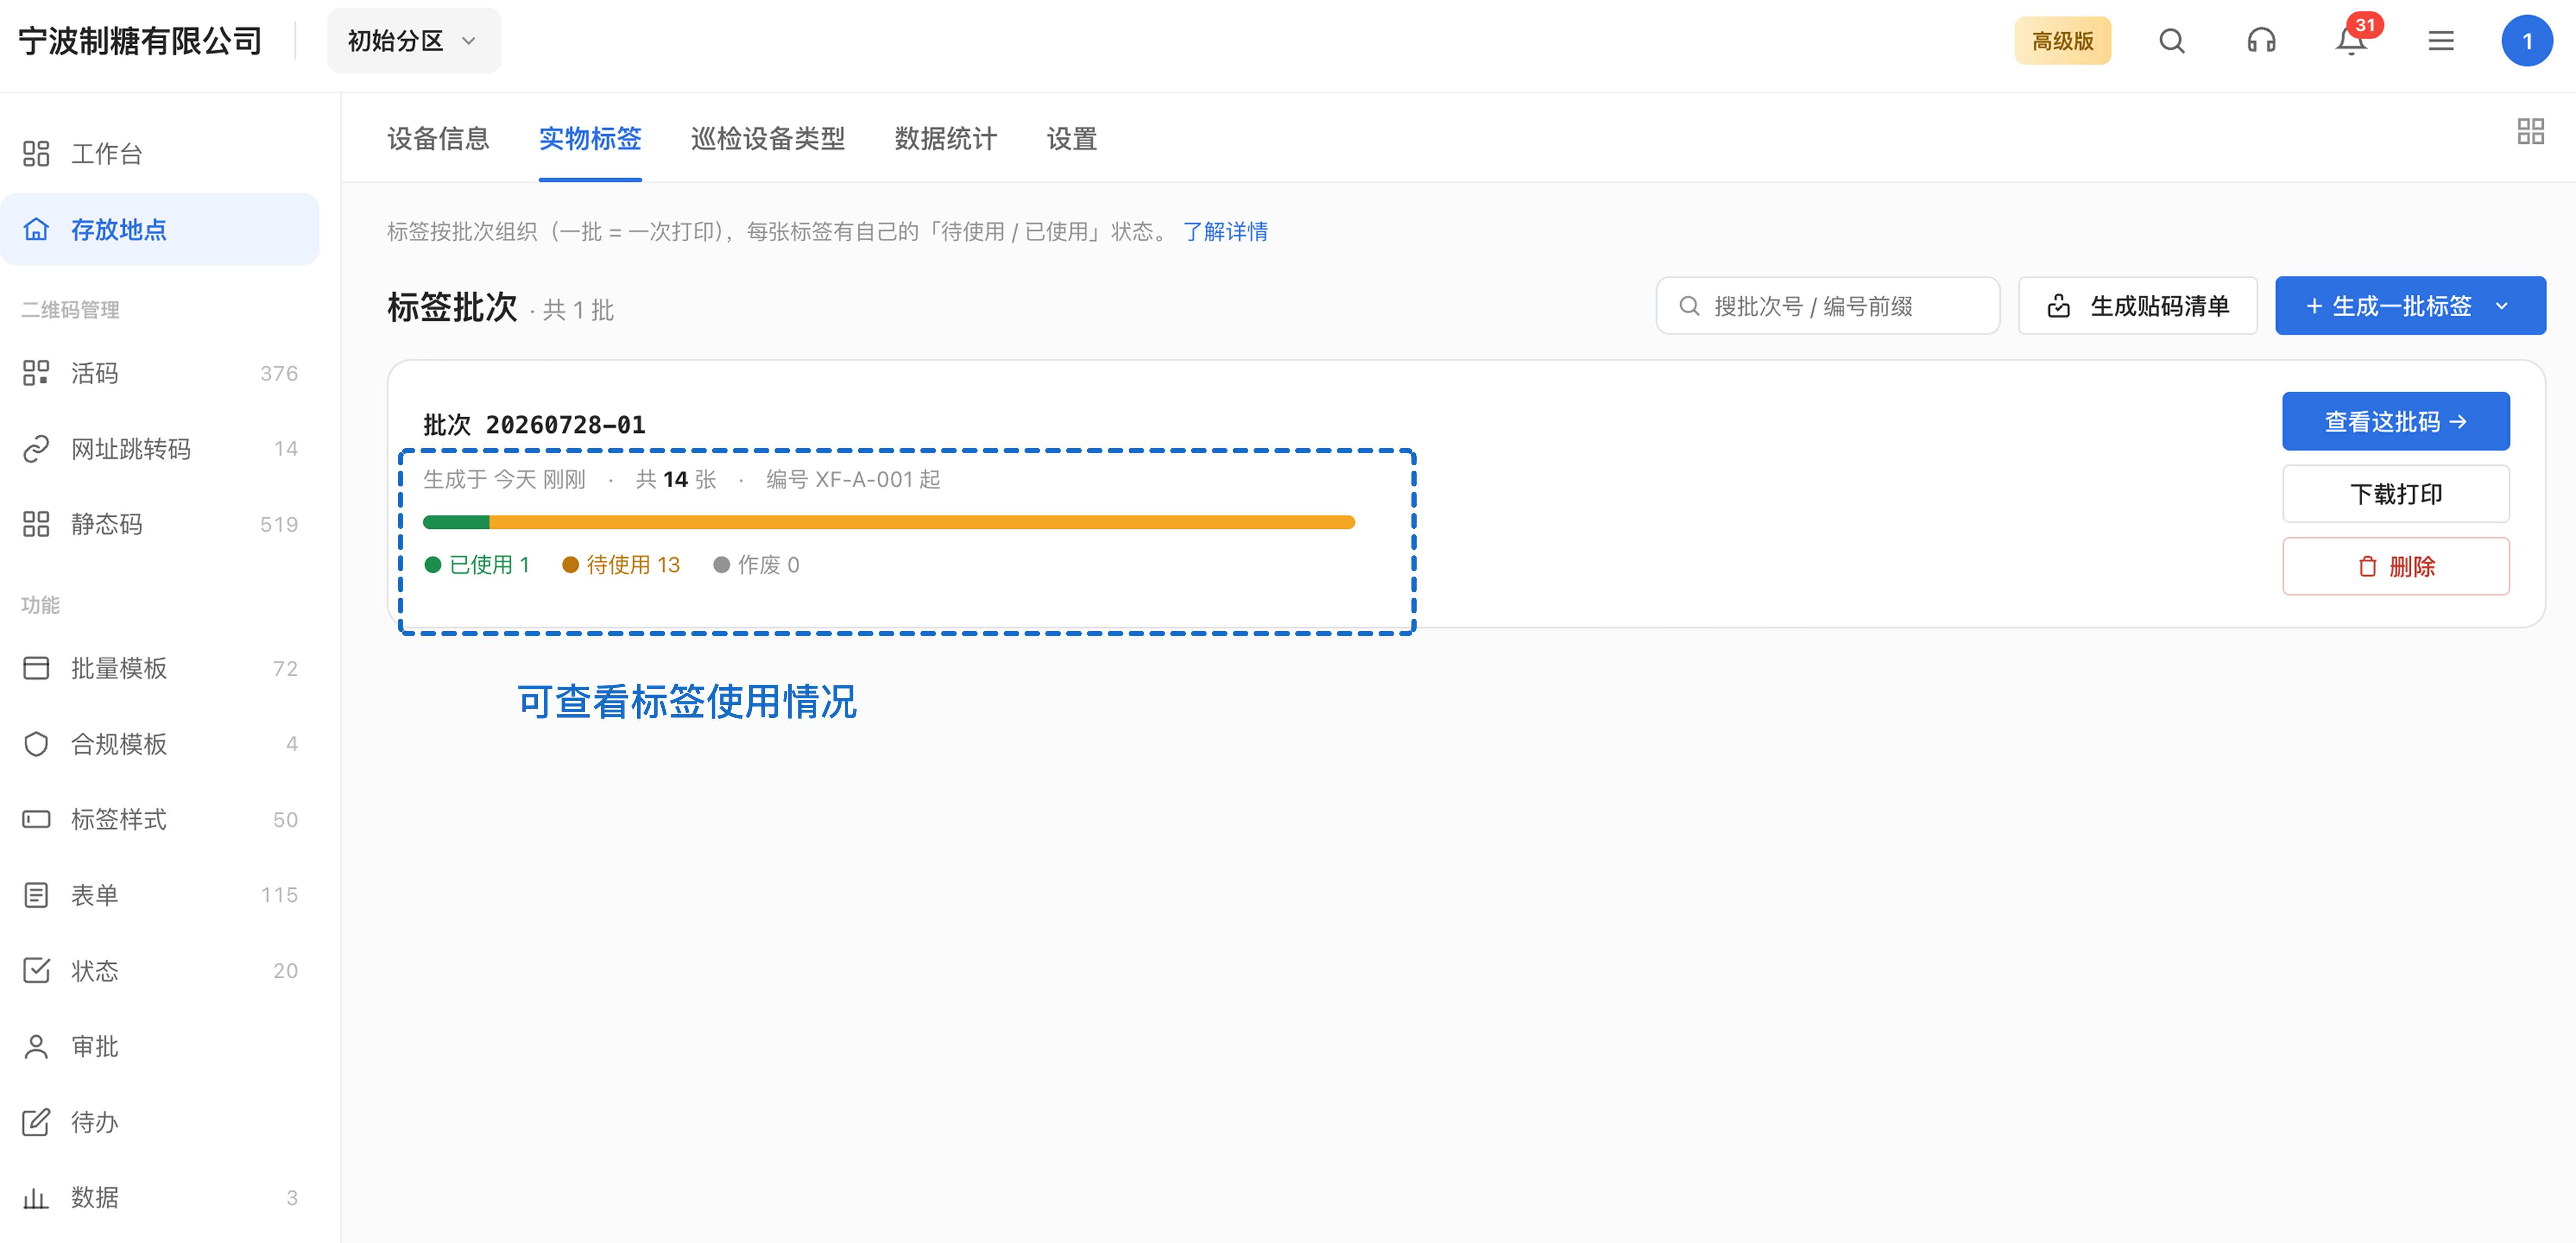Click the 网址跳转码 link icon
2576x1243 pixels.
(x=36, y=449)
